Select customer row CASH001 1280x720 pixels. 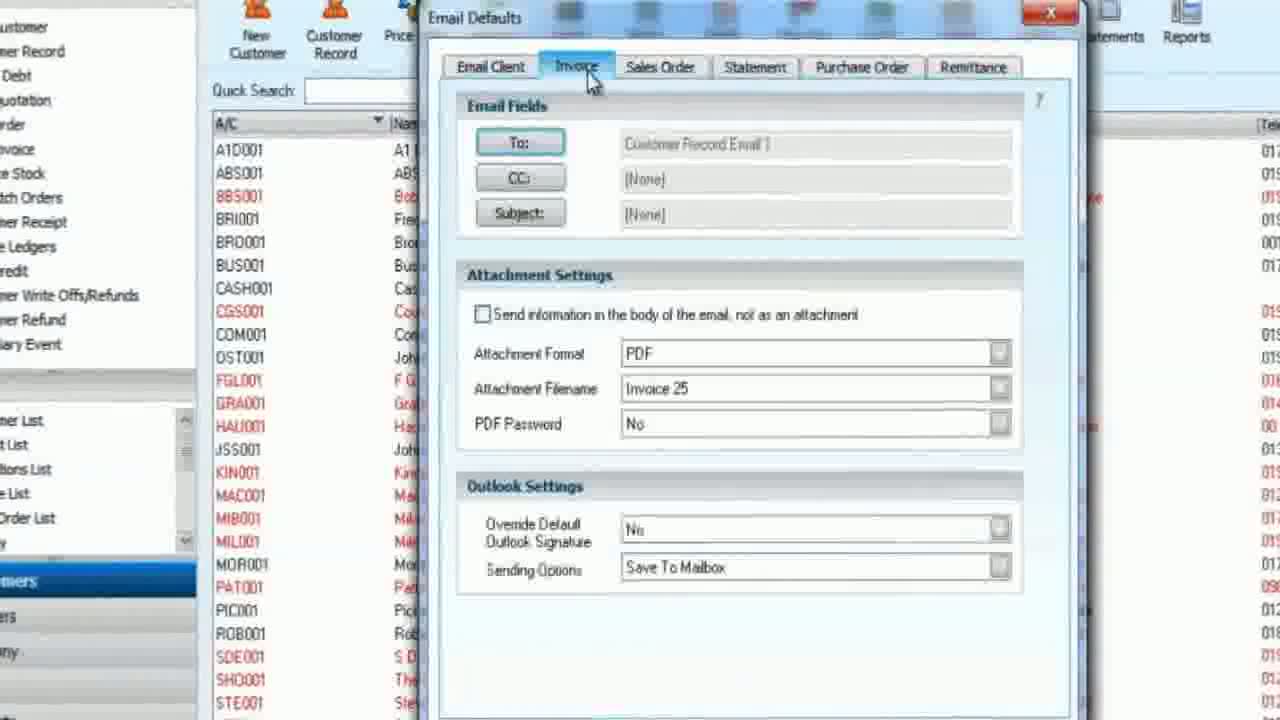243,288
